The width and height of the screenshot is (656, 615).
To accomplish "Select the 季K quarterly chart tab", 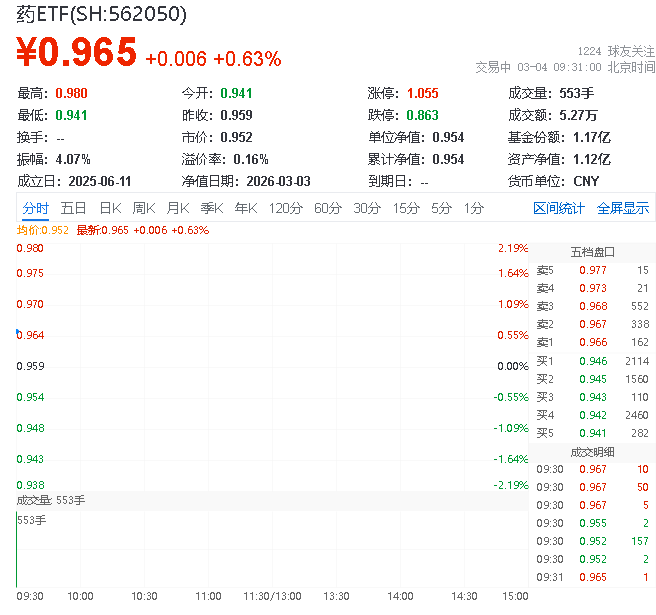I will (x=212, y=208).
